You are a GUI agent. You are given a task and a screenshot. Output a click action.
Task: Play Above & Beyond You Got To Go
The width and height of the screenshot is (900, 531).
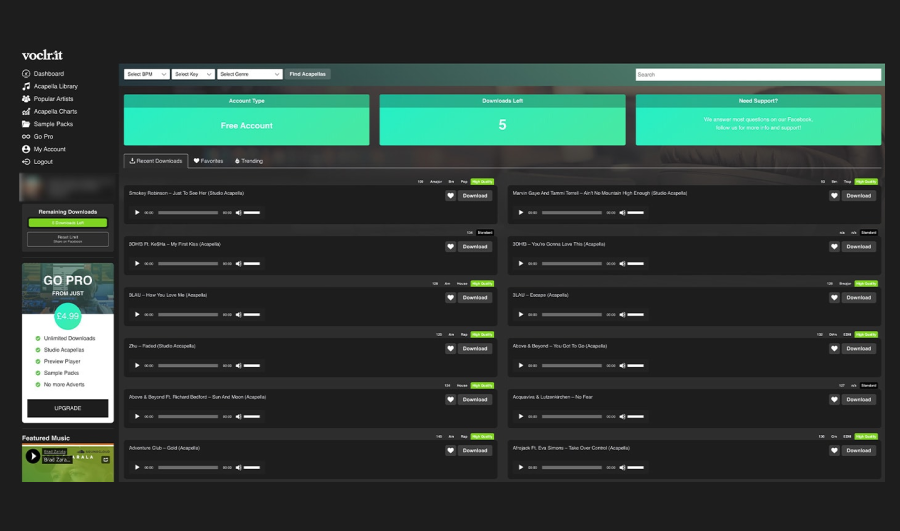(521, 366)
